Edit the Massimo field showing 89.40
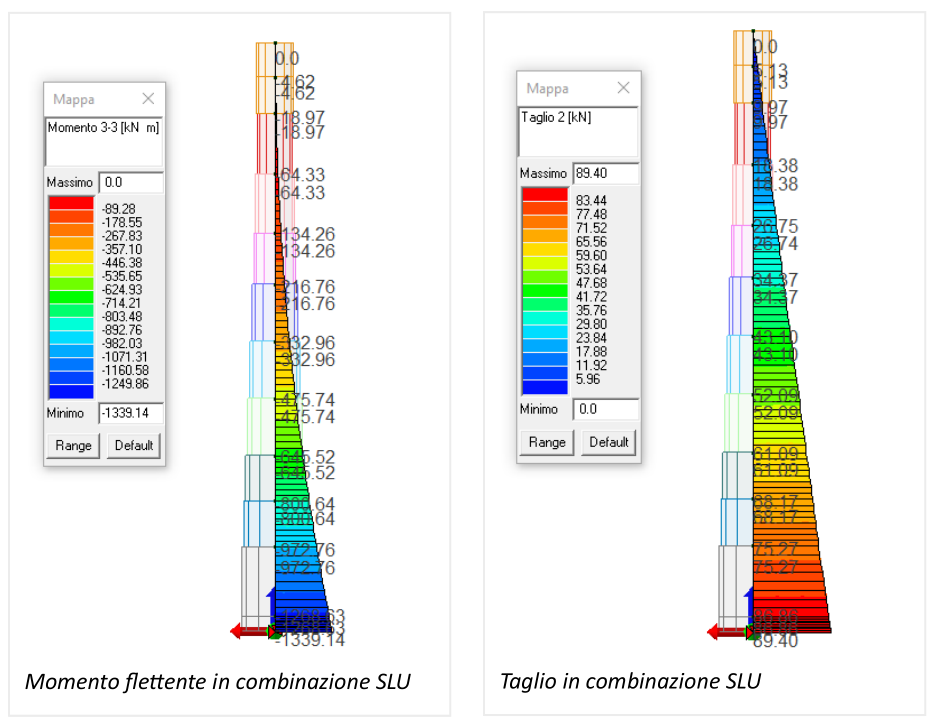The height and width of the screenshot is (723, 934). point(606,173)
